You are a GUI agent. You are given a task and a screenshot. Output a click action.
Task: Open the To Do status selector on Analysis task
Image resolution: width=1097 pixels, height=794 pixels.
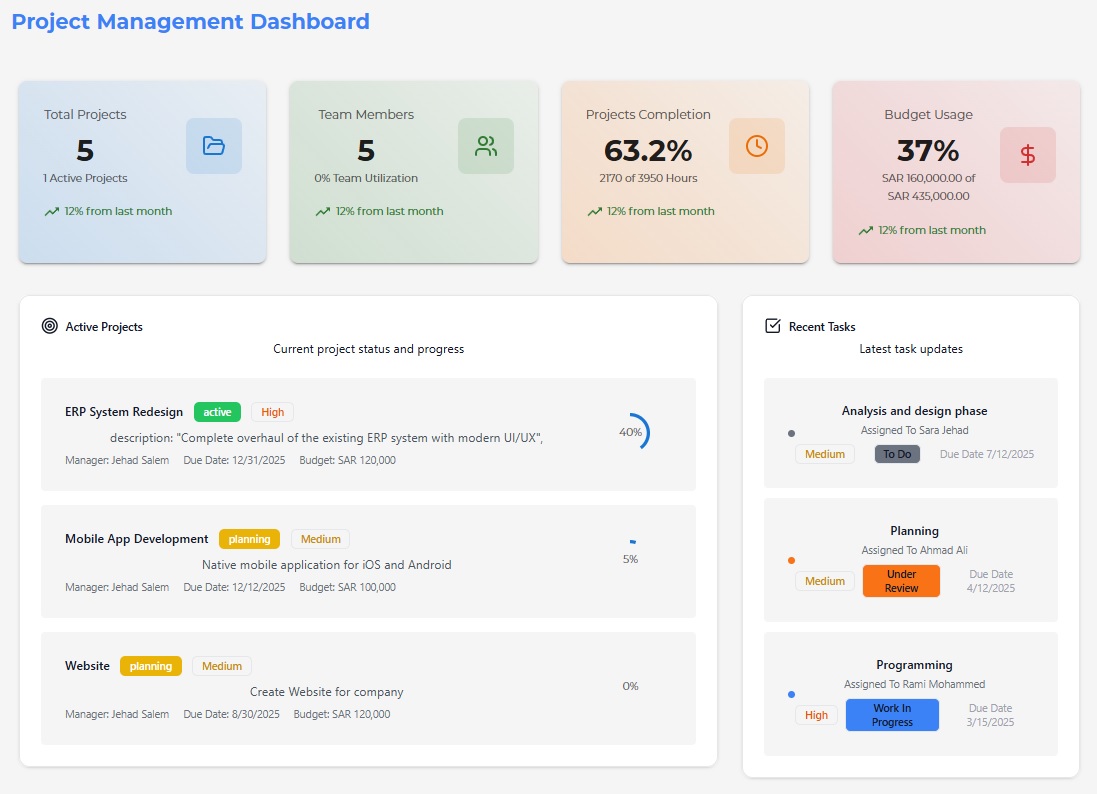pyautogui.click(x=897, y=454)
